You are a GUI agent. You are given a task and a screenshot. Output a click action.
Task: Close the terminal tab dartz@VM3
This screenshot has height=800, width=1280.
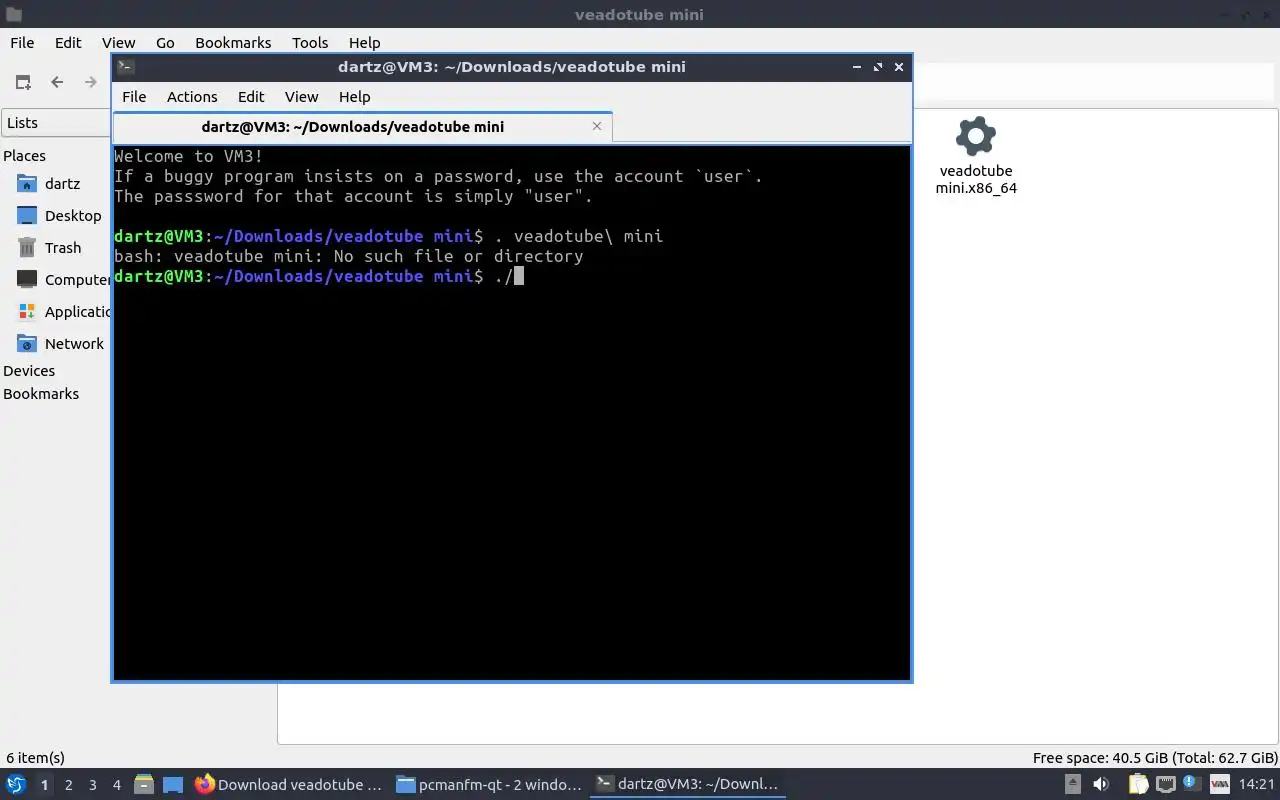click(597, 126)
